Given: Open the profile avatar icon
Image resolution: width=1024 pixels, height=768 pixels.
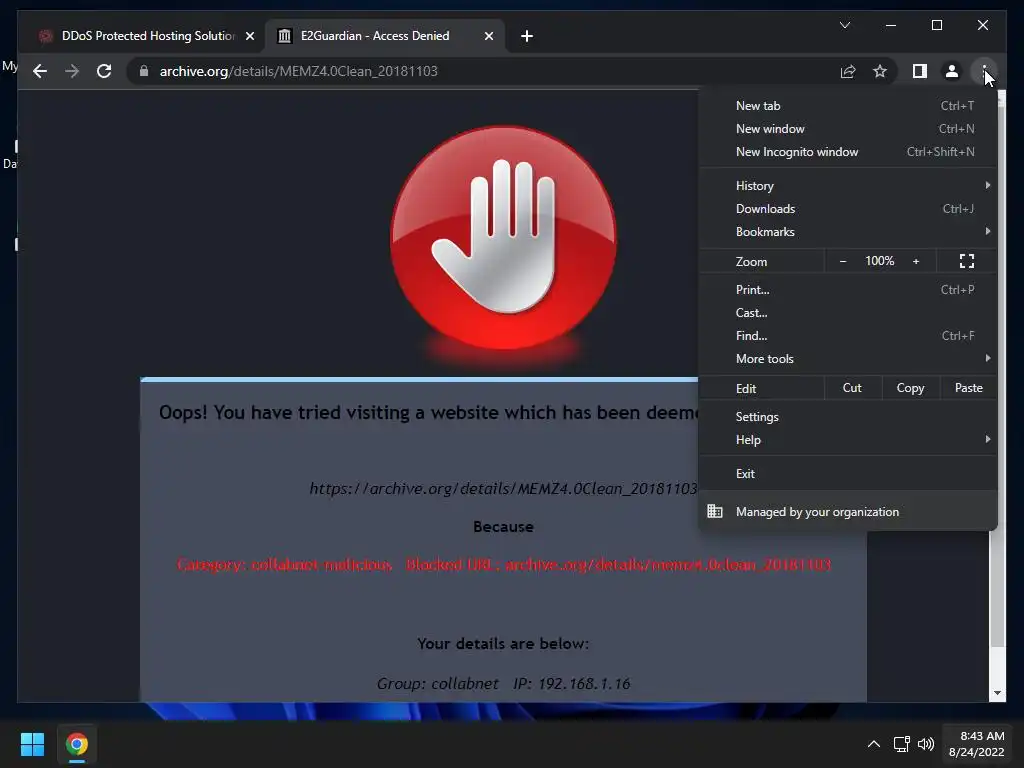Looking at the screenshot, I should 952,71.
